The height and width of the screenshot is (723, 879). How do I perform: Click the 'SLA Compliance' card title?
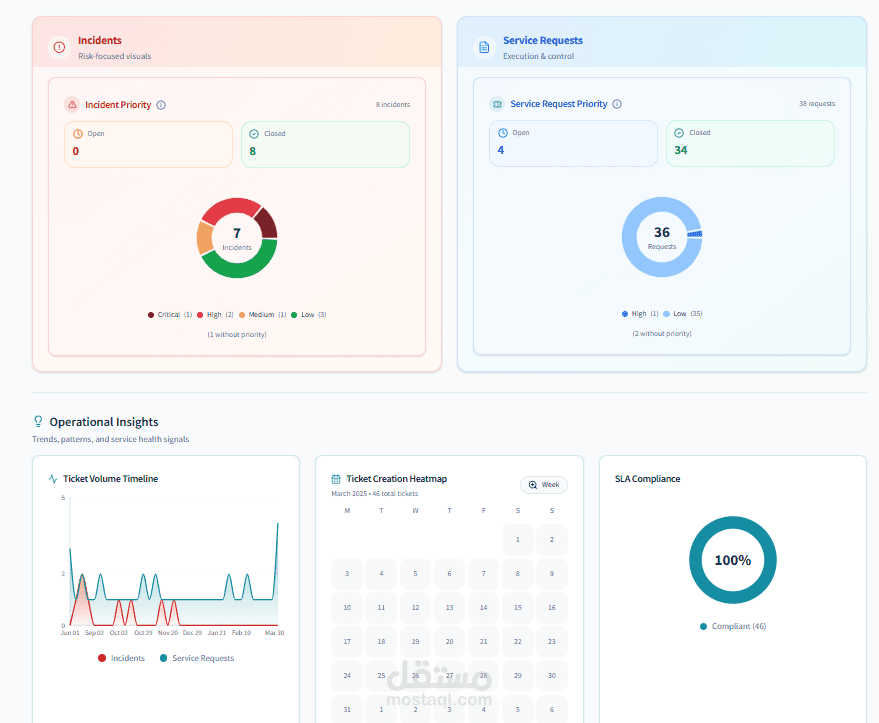tap(647, 479)
